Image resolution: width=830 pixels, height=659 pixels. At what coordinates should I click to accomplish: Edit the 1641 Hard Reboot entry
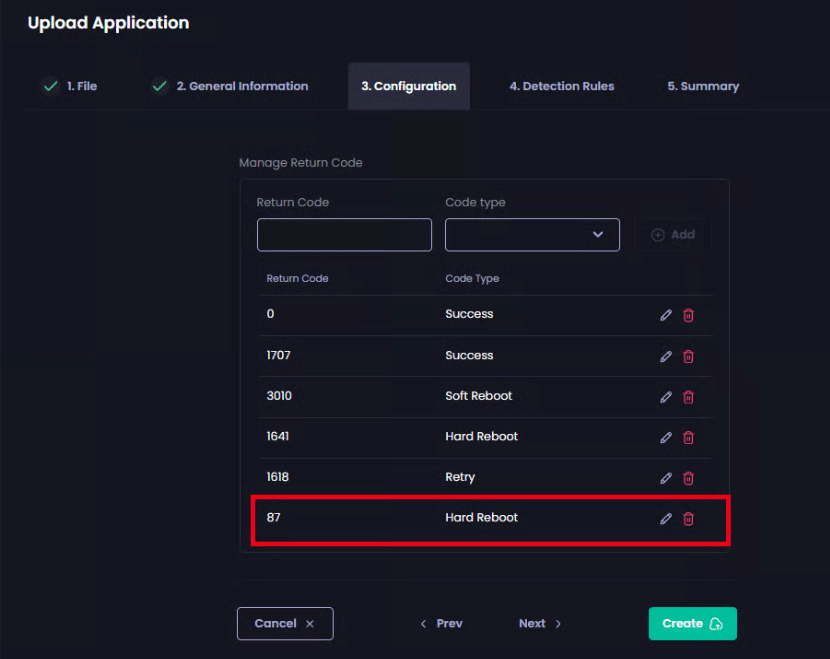[x=666, y=437]
